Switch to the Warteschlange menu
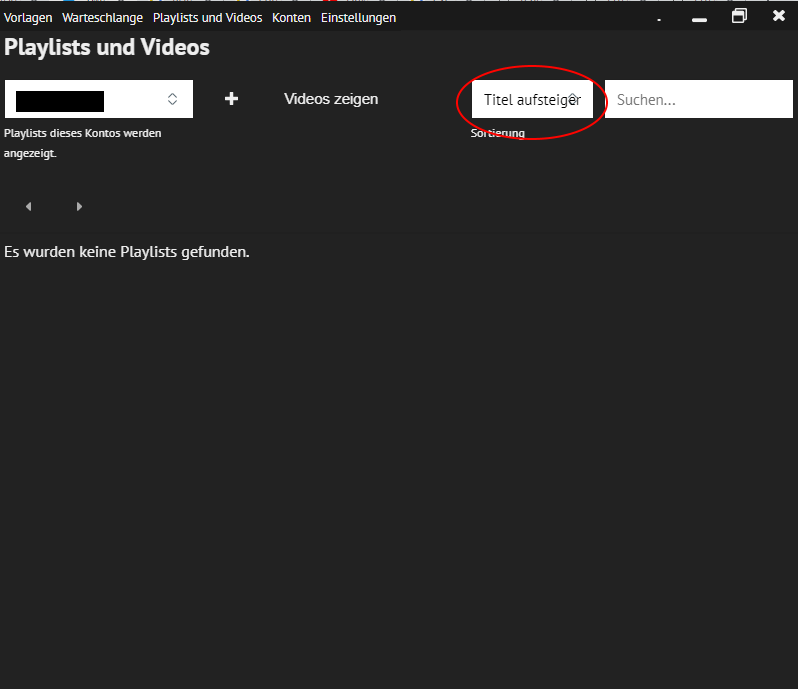The image size is (798, 689). click(102, 18)
